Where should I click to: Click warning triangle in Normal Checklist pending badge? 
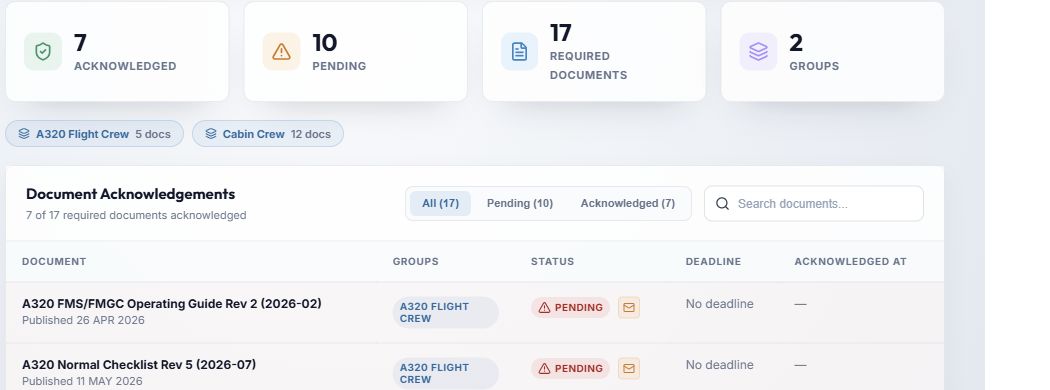tap(544, 369)
